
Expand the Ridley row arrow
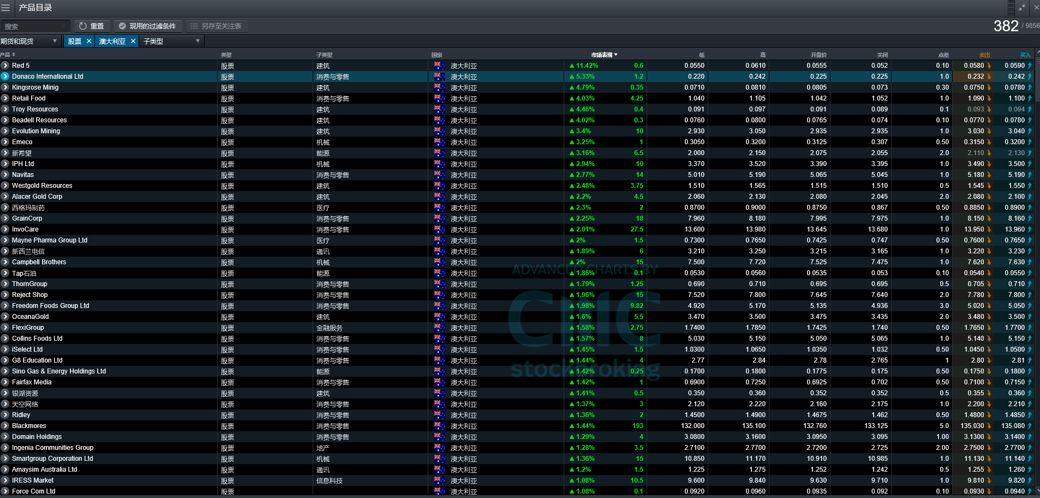click(x=5, y=415)
